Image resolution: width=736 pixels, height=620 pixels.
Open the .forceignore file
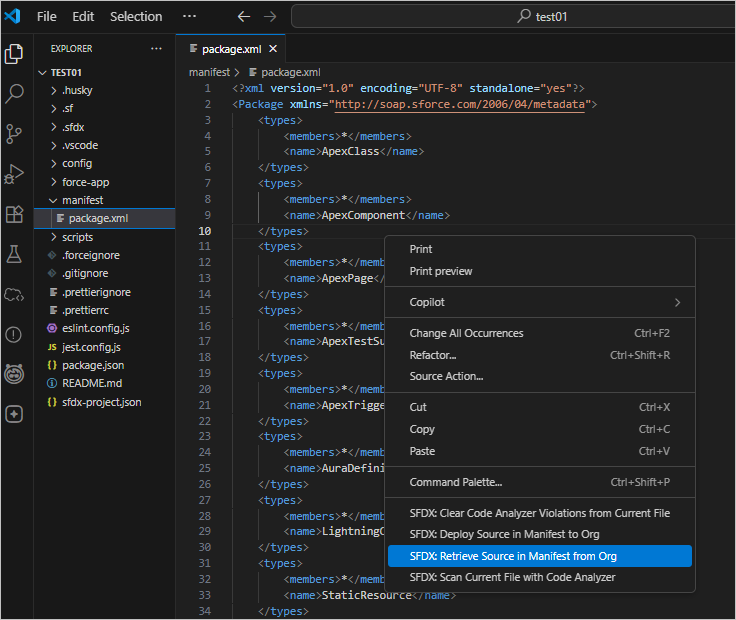tap(104, 256)
